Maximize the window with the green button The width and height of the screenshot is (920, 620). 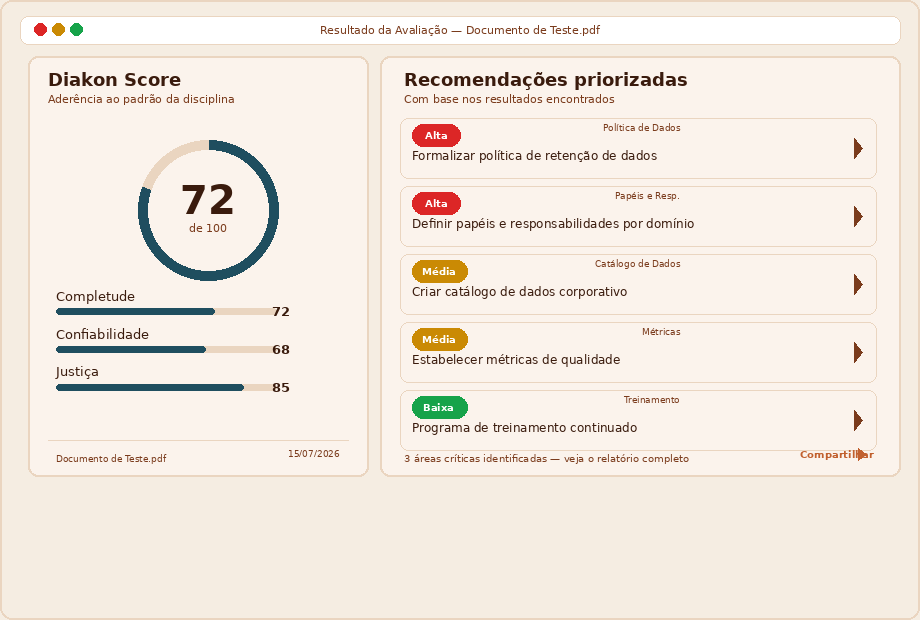tap(76, 29)
